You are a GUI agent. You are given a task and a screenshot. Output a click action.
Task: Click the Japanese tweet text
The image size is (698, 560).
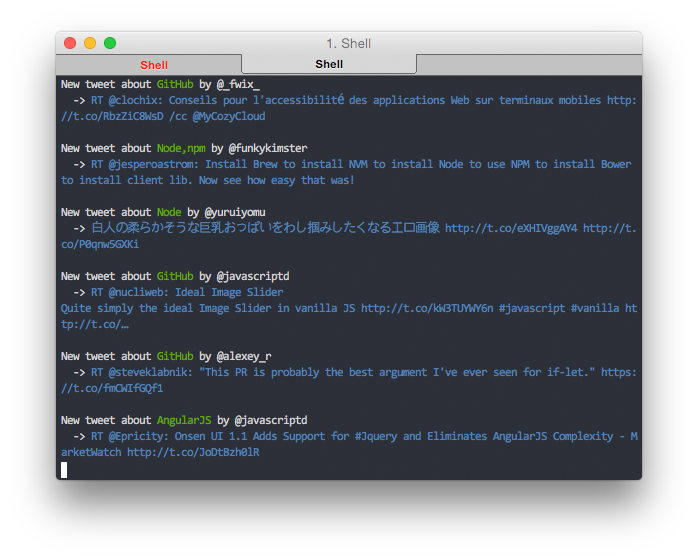click(x=265, y=228)
